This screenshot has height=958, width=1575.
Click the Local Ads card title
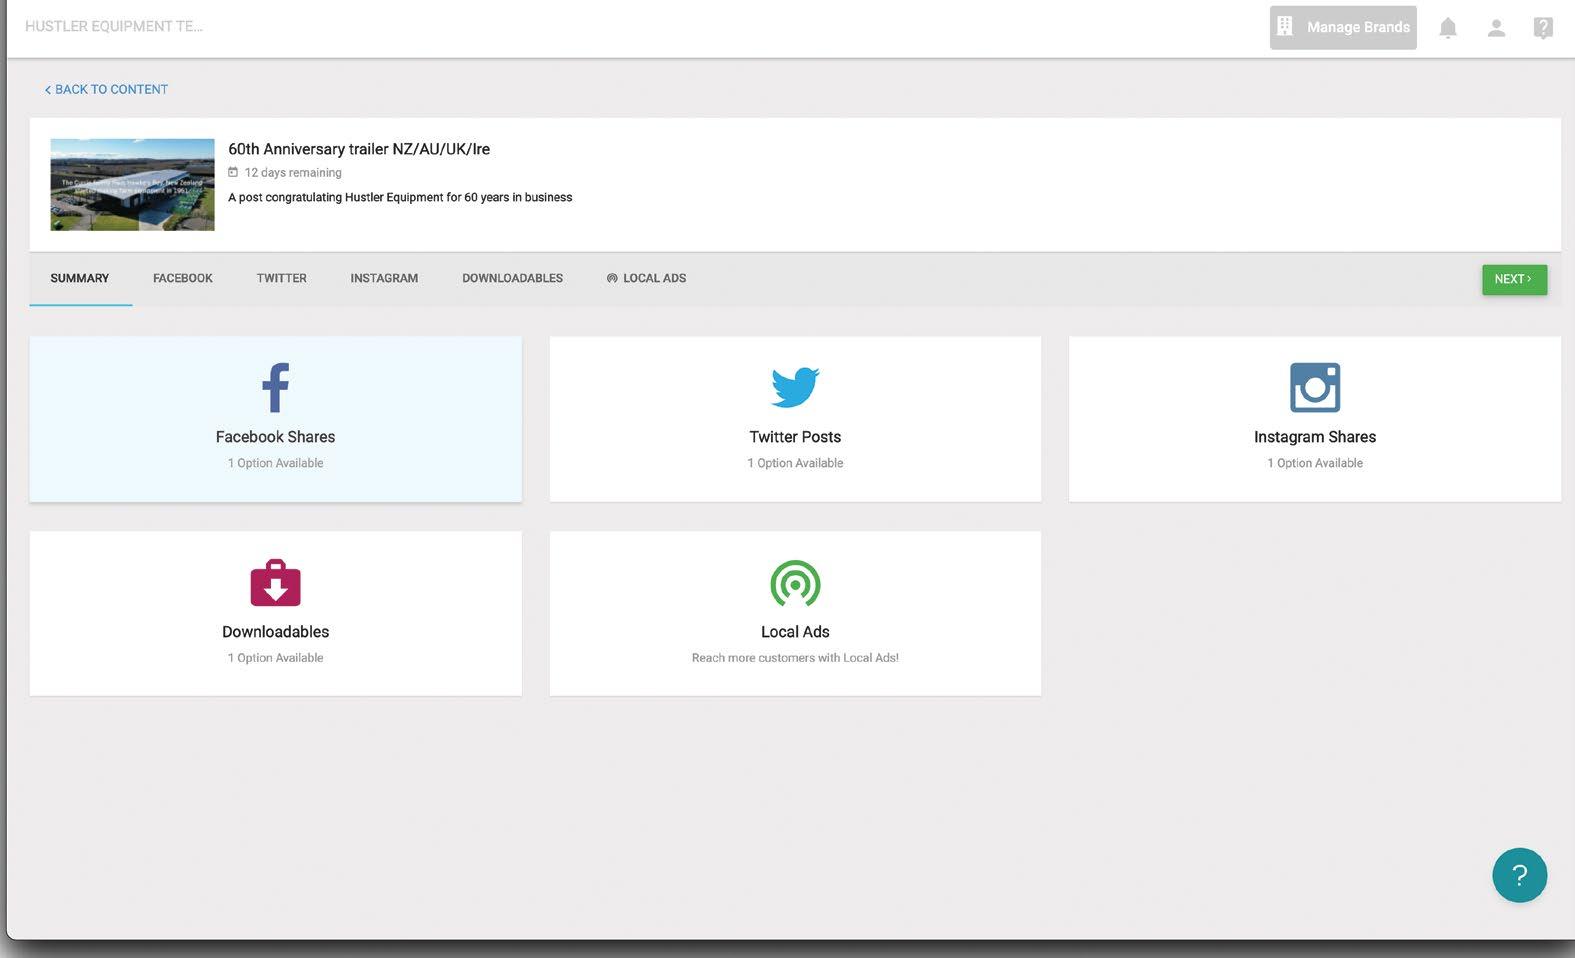(x=795, y=632)
